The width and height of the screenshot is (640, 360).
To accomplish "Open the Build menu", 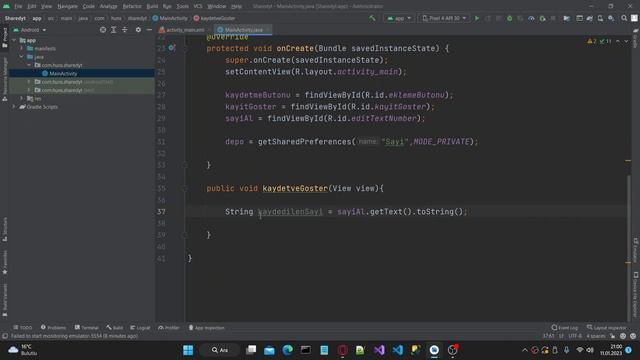I will [x=152, y=6].
